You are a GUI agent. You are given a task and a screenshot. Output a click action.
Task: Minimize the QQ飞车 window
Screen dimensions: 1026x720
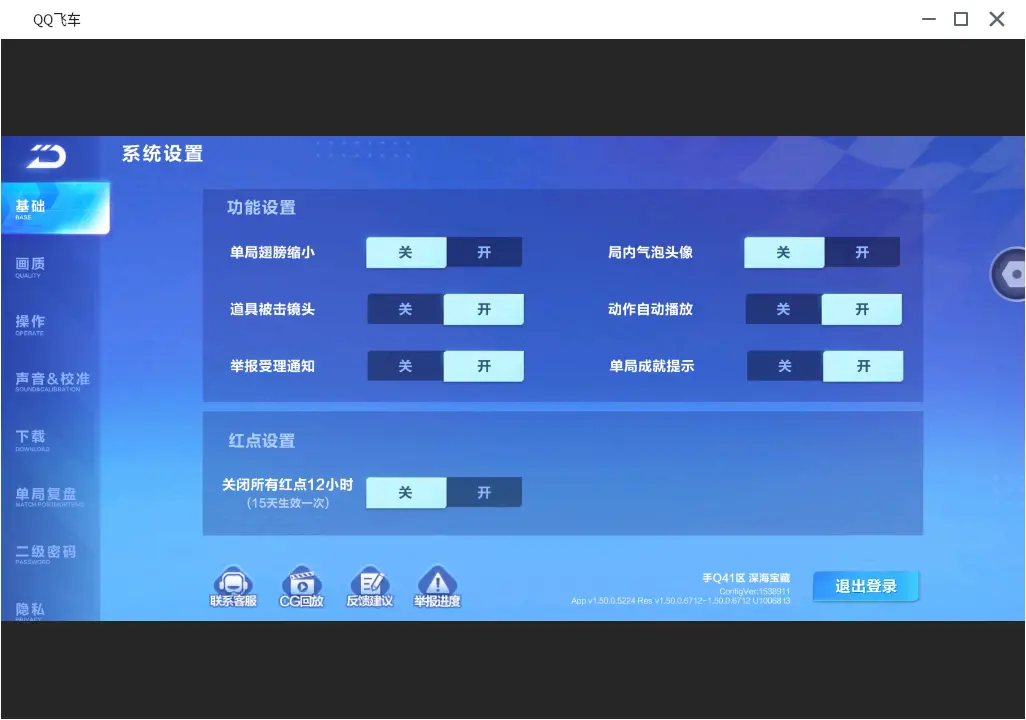(929, 19)
